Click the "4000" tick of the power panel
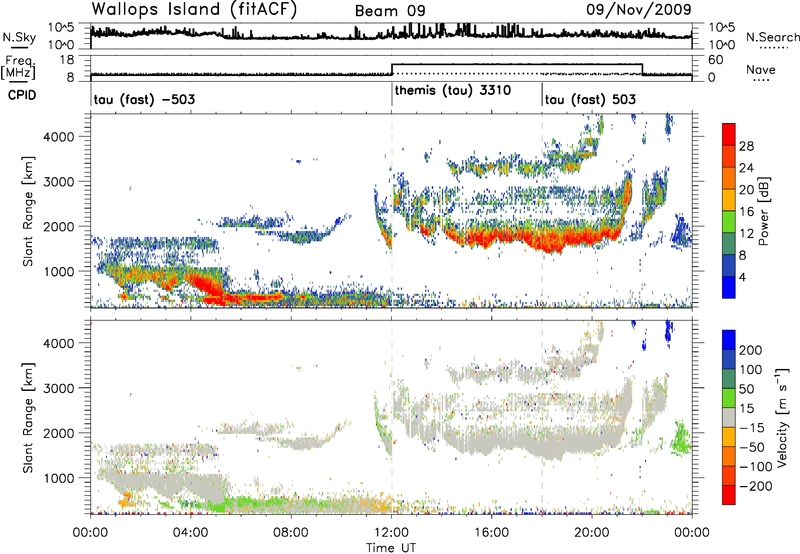Viewport: 800px width, 554px height. [x=58, y=137]
